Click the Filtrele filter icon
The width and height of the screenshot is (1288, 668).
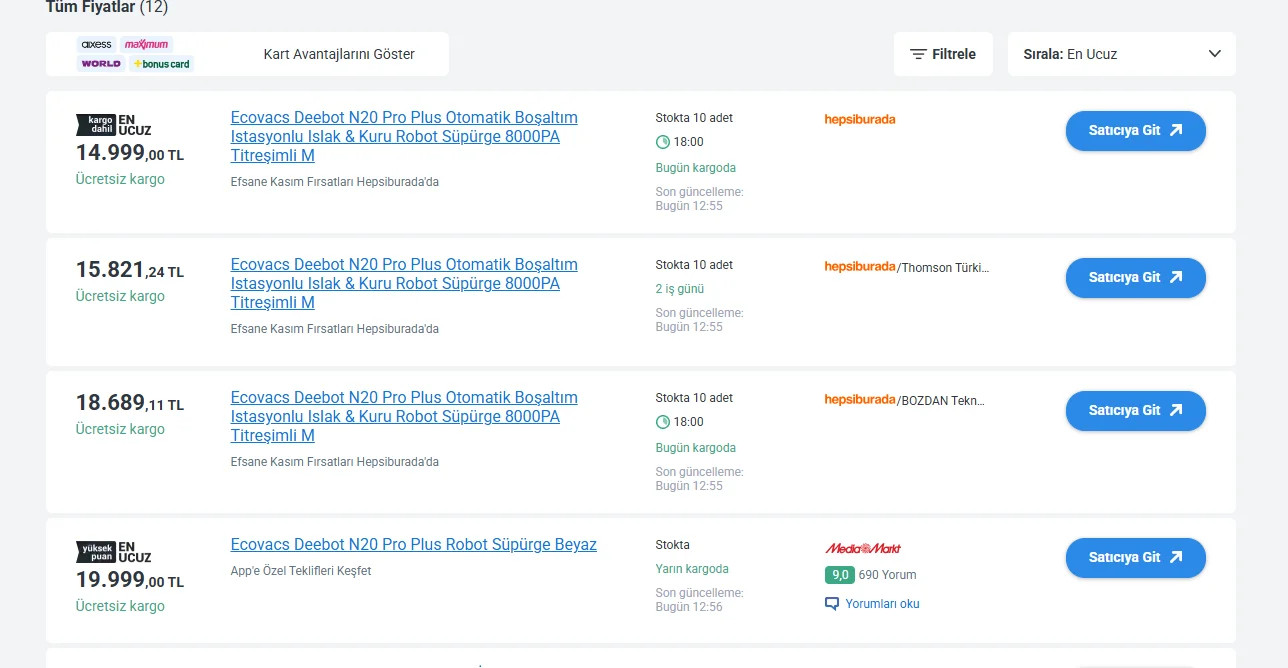pyautogui.click(x=918, y=54)
